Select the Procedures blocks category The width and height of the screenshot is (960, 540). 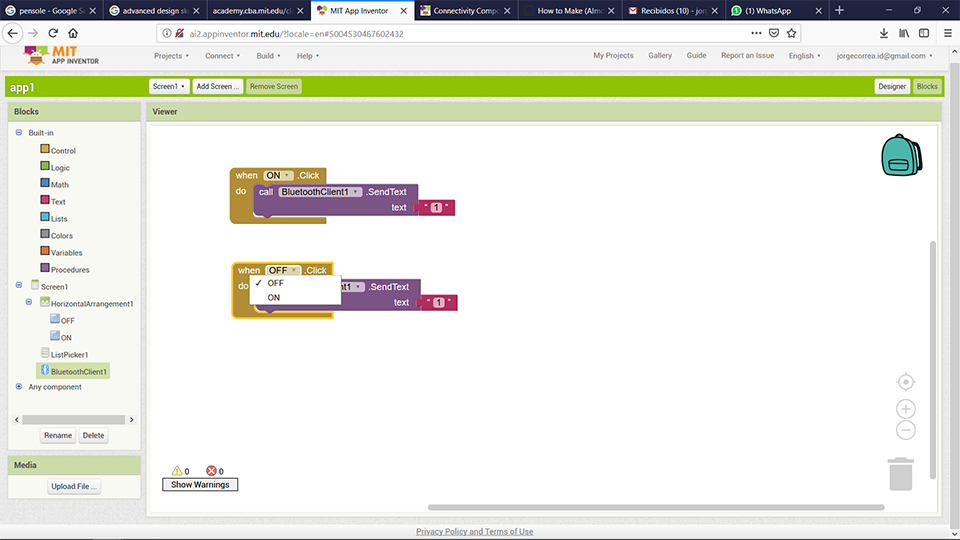point(65,269)
